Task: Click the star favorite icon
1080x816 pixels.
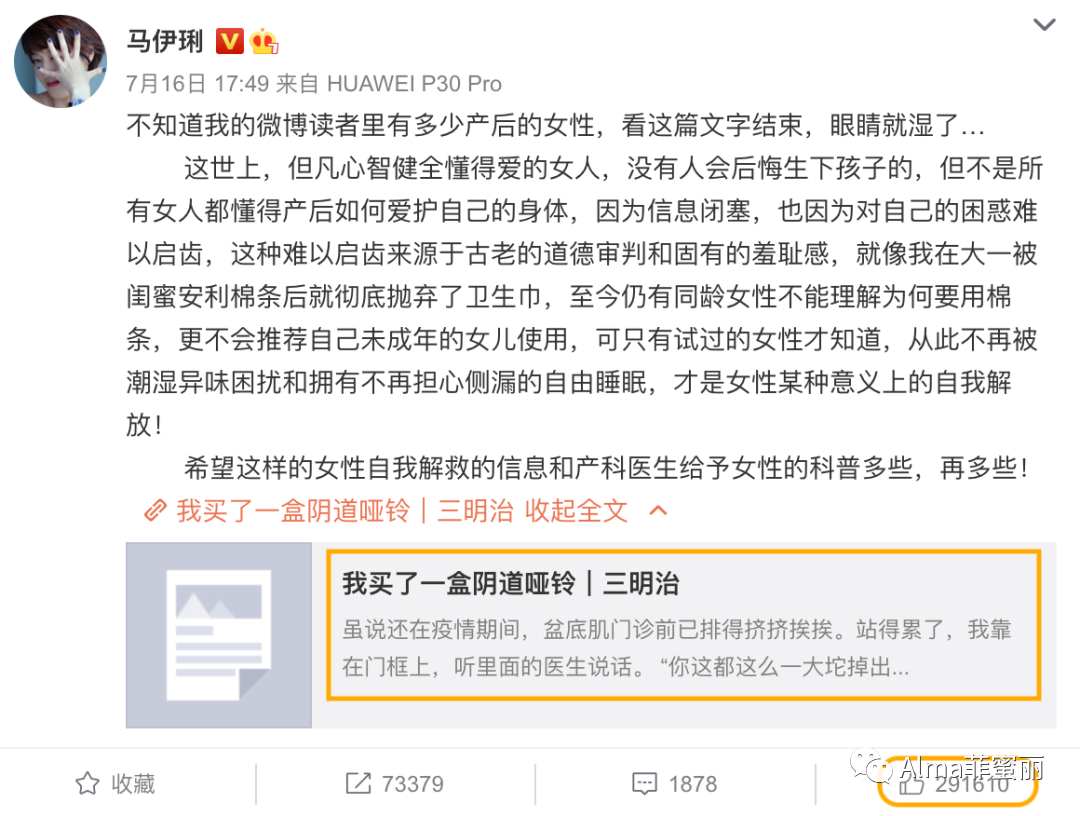Action: [87, 783]
